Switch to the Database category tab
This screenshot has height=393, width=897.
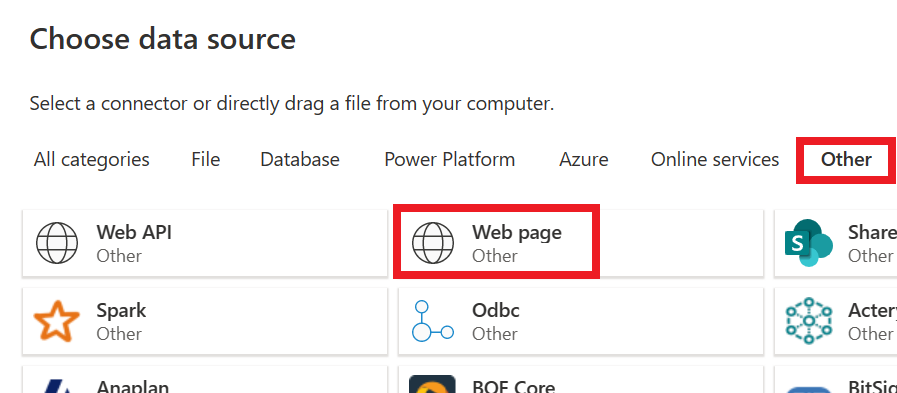coord(300,159)
